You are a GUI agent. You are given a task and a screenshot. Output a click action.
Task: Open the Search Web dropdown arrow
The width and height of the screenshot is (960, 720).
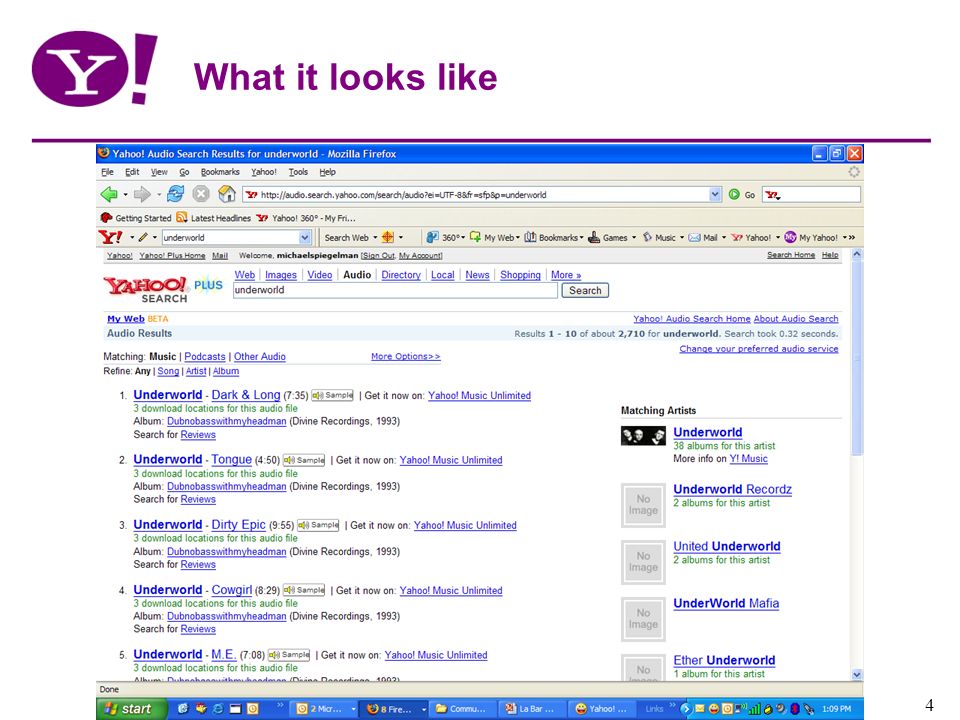pos(375,238)
